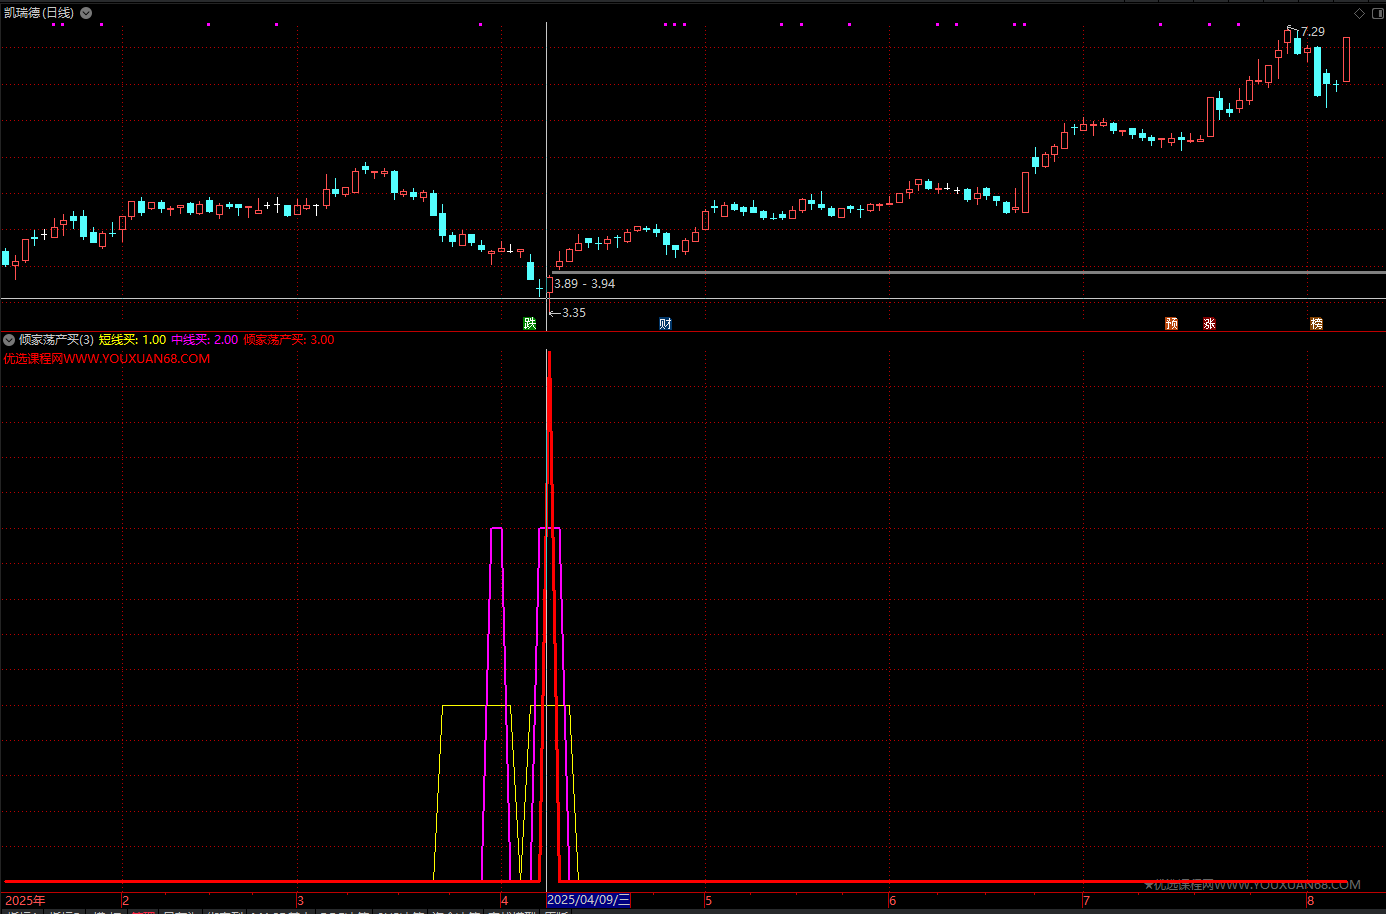Viewport: 1386px width, 914px height.
Task: Toggle the side panel icon at top right
Action: coord(1377,13)
